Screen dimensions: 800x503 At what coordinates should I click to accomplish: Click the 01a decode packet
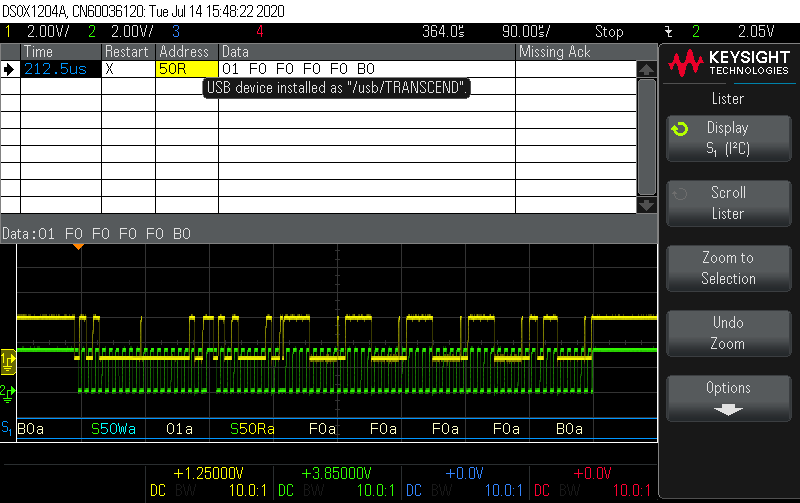pos(179,429)
